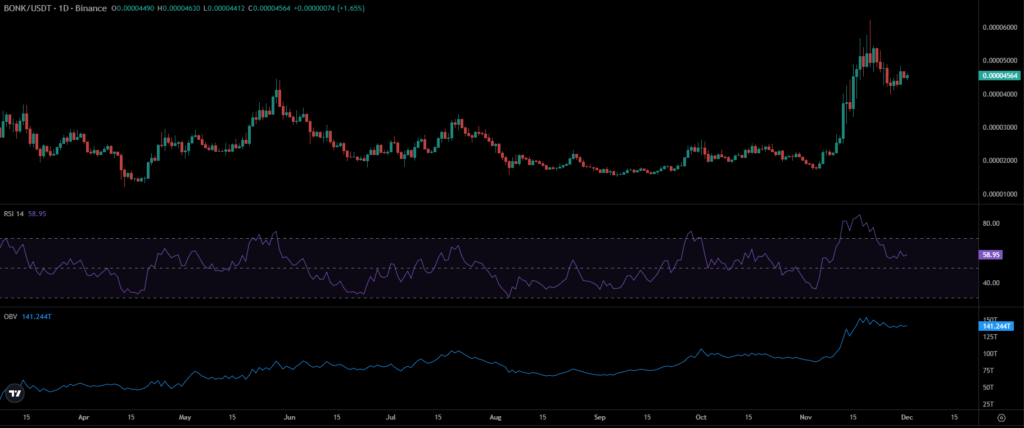Click the 58.95 value beside RSI 14 legend
Image resolution: width=1024 pixels, height=428 pixels.
[x=37, y=213]
